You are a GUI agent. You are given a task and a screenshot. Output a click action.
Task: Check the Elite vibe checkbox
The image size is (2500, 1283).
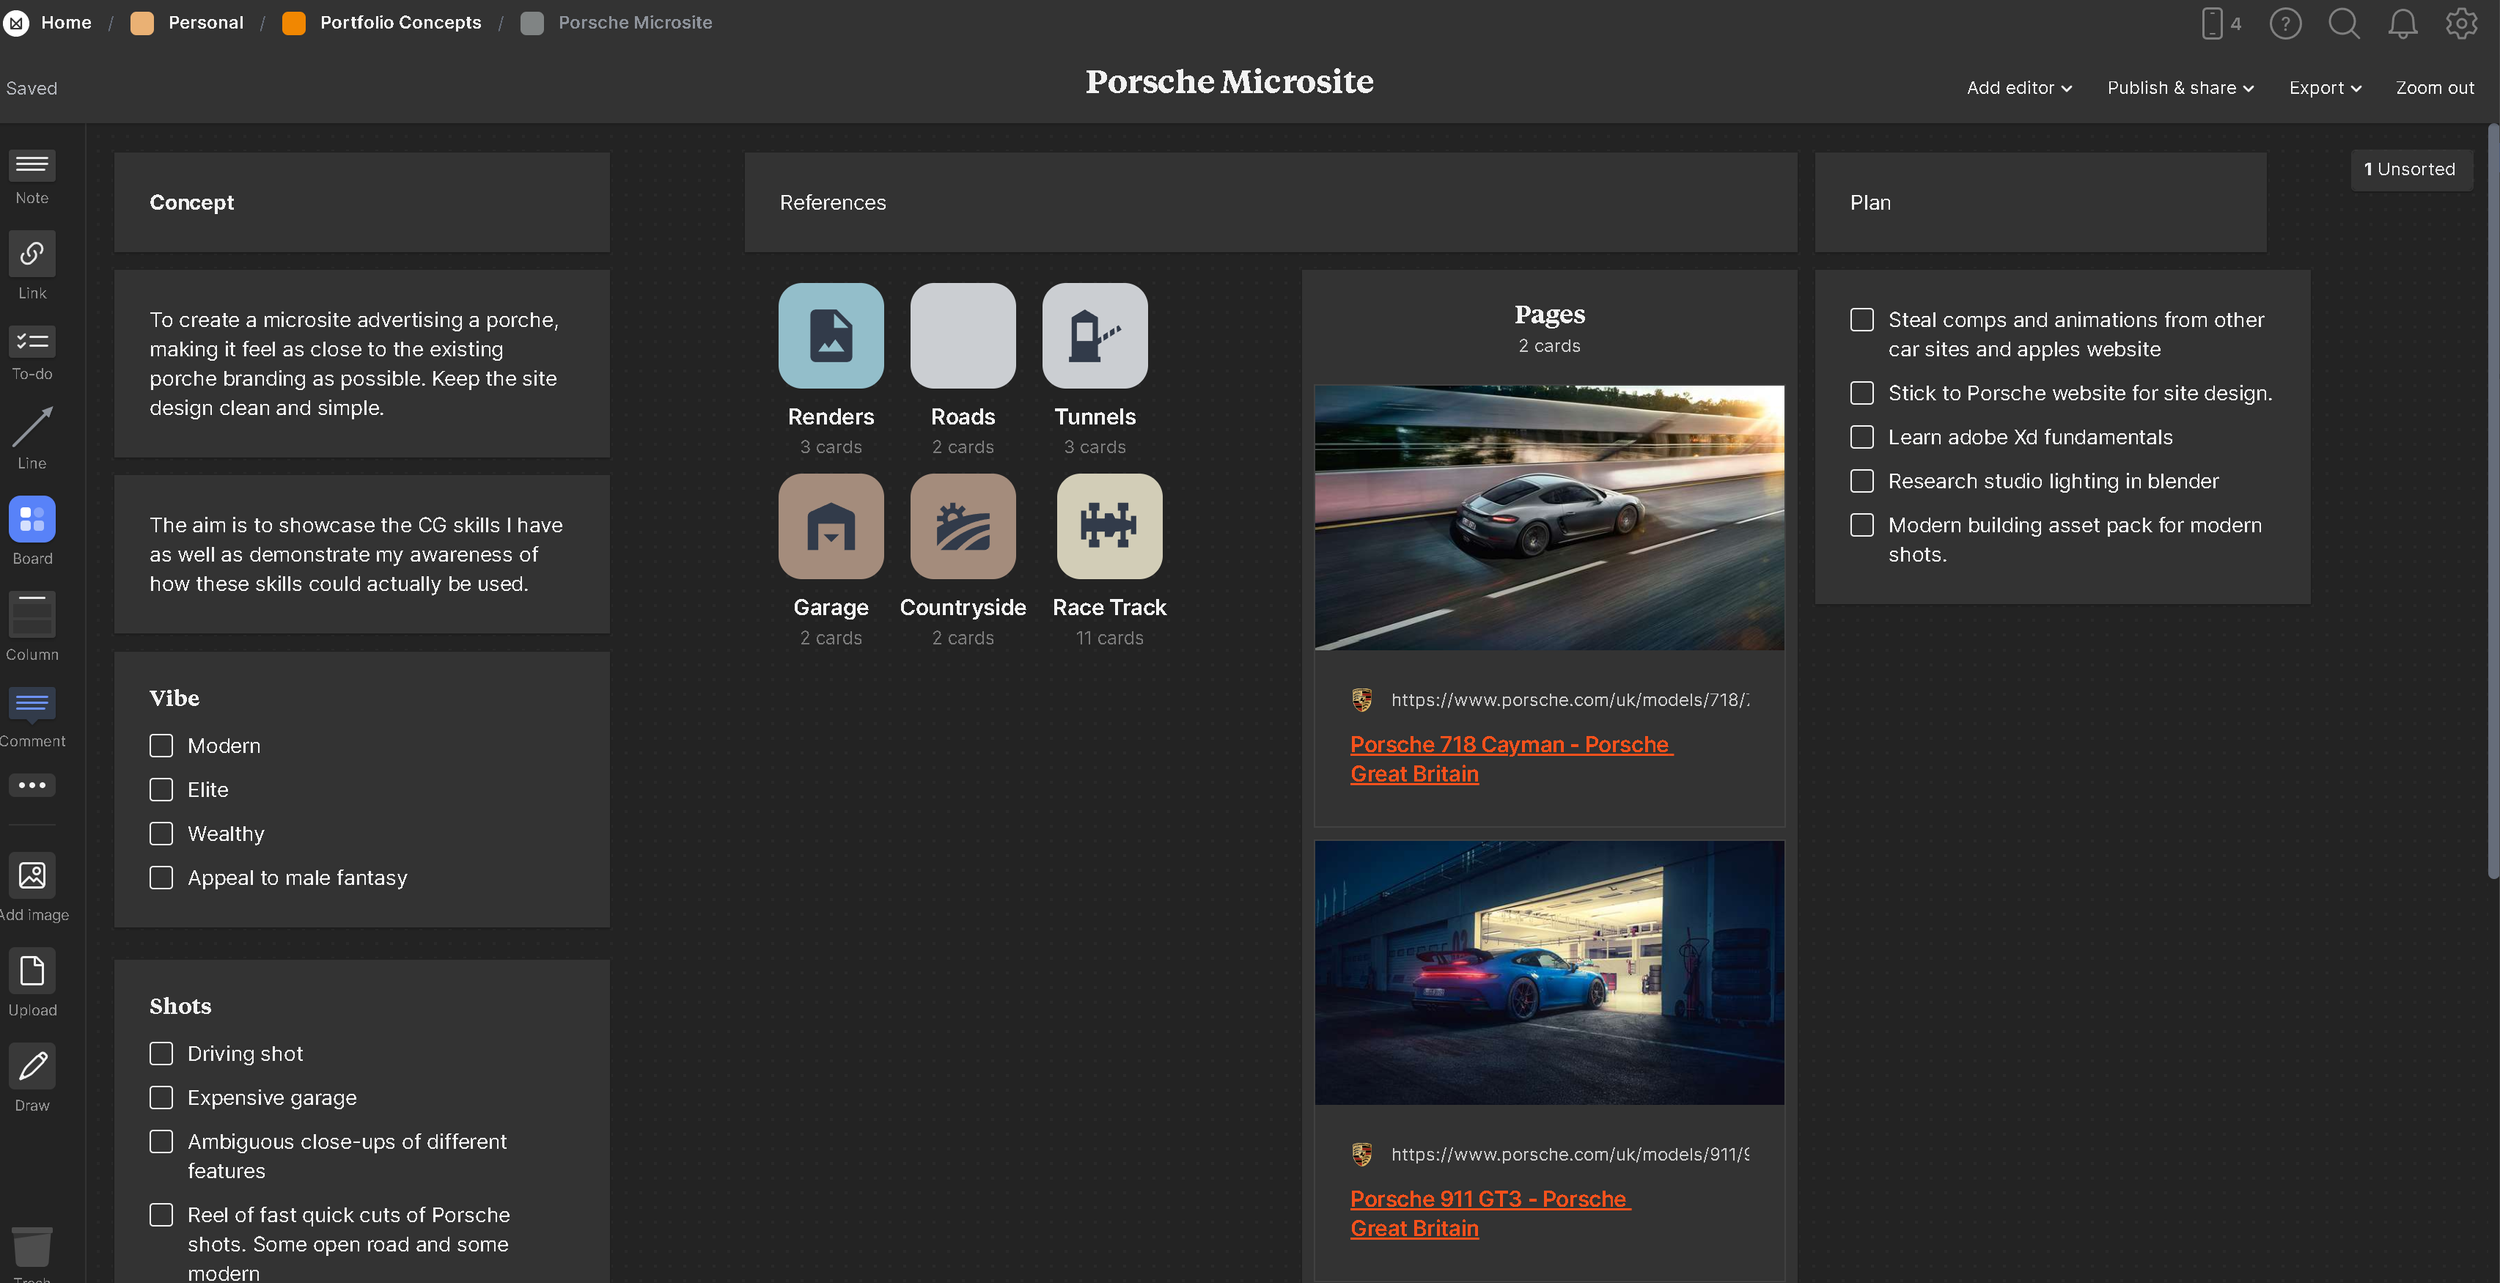coord(161,790)
